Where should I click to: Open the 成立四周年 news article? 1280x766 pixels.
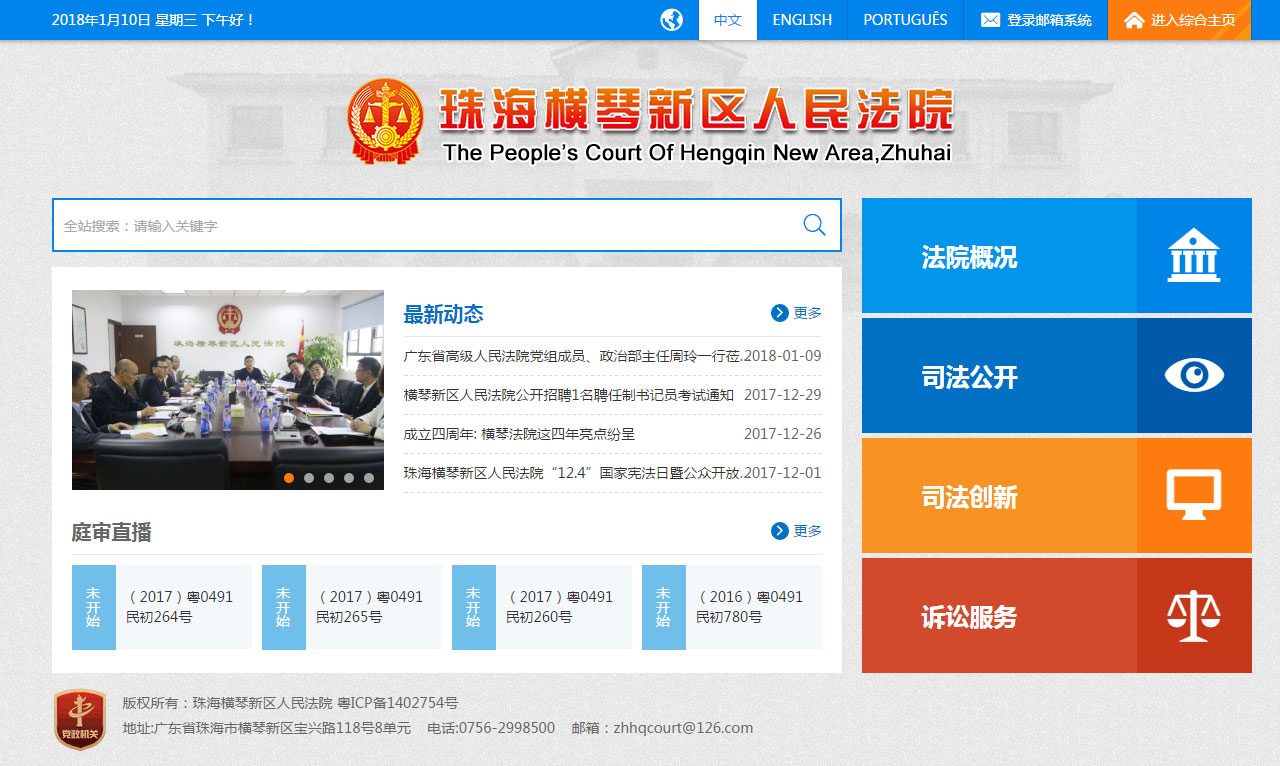coord(519,434)
